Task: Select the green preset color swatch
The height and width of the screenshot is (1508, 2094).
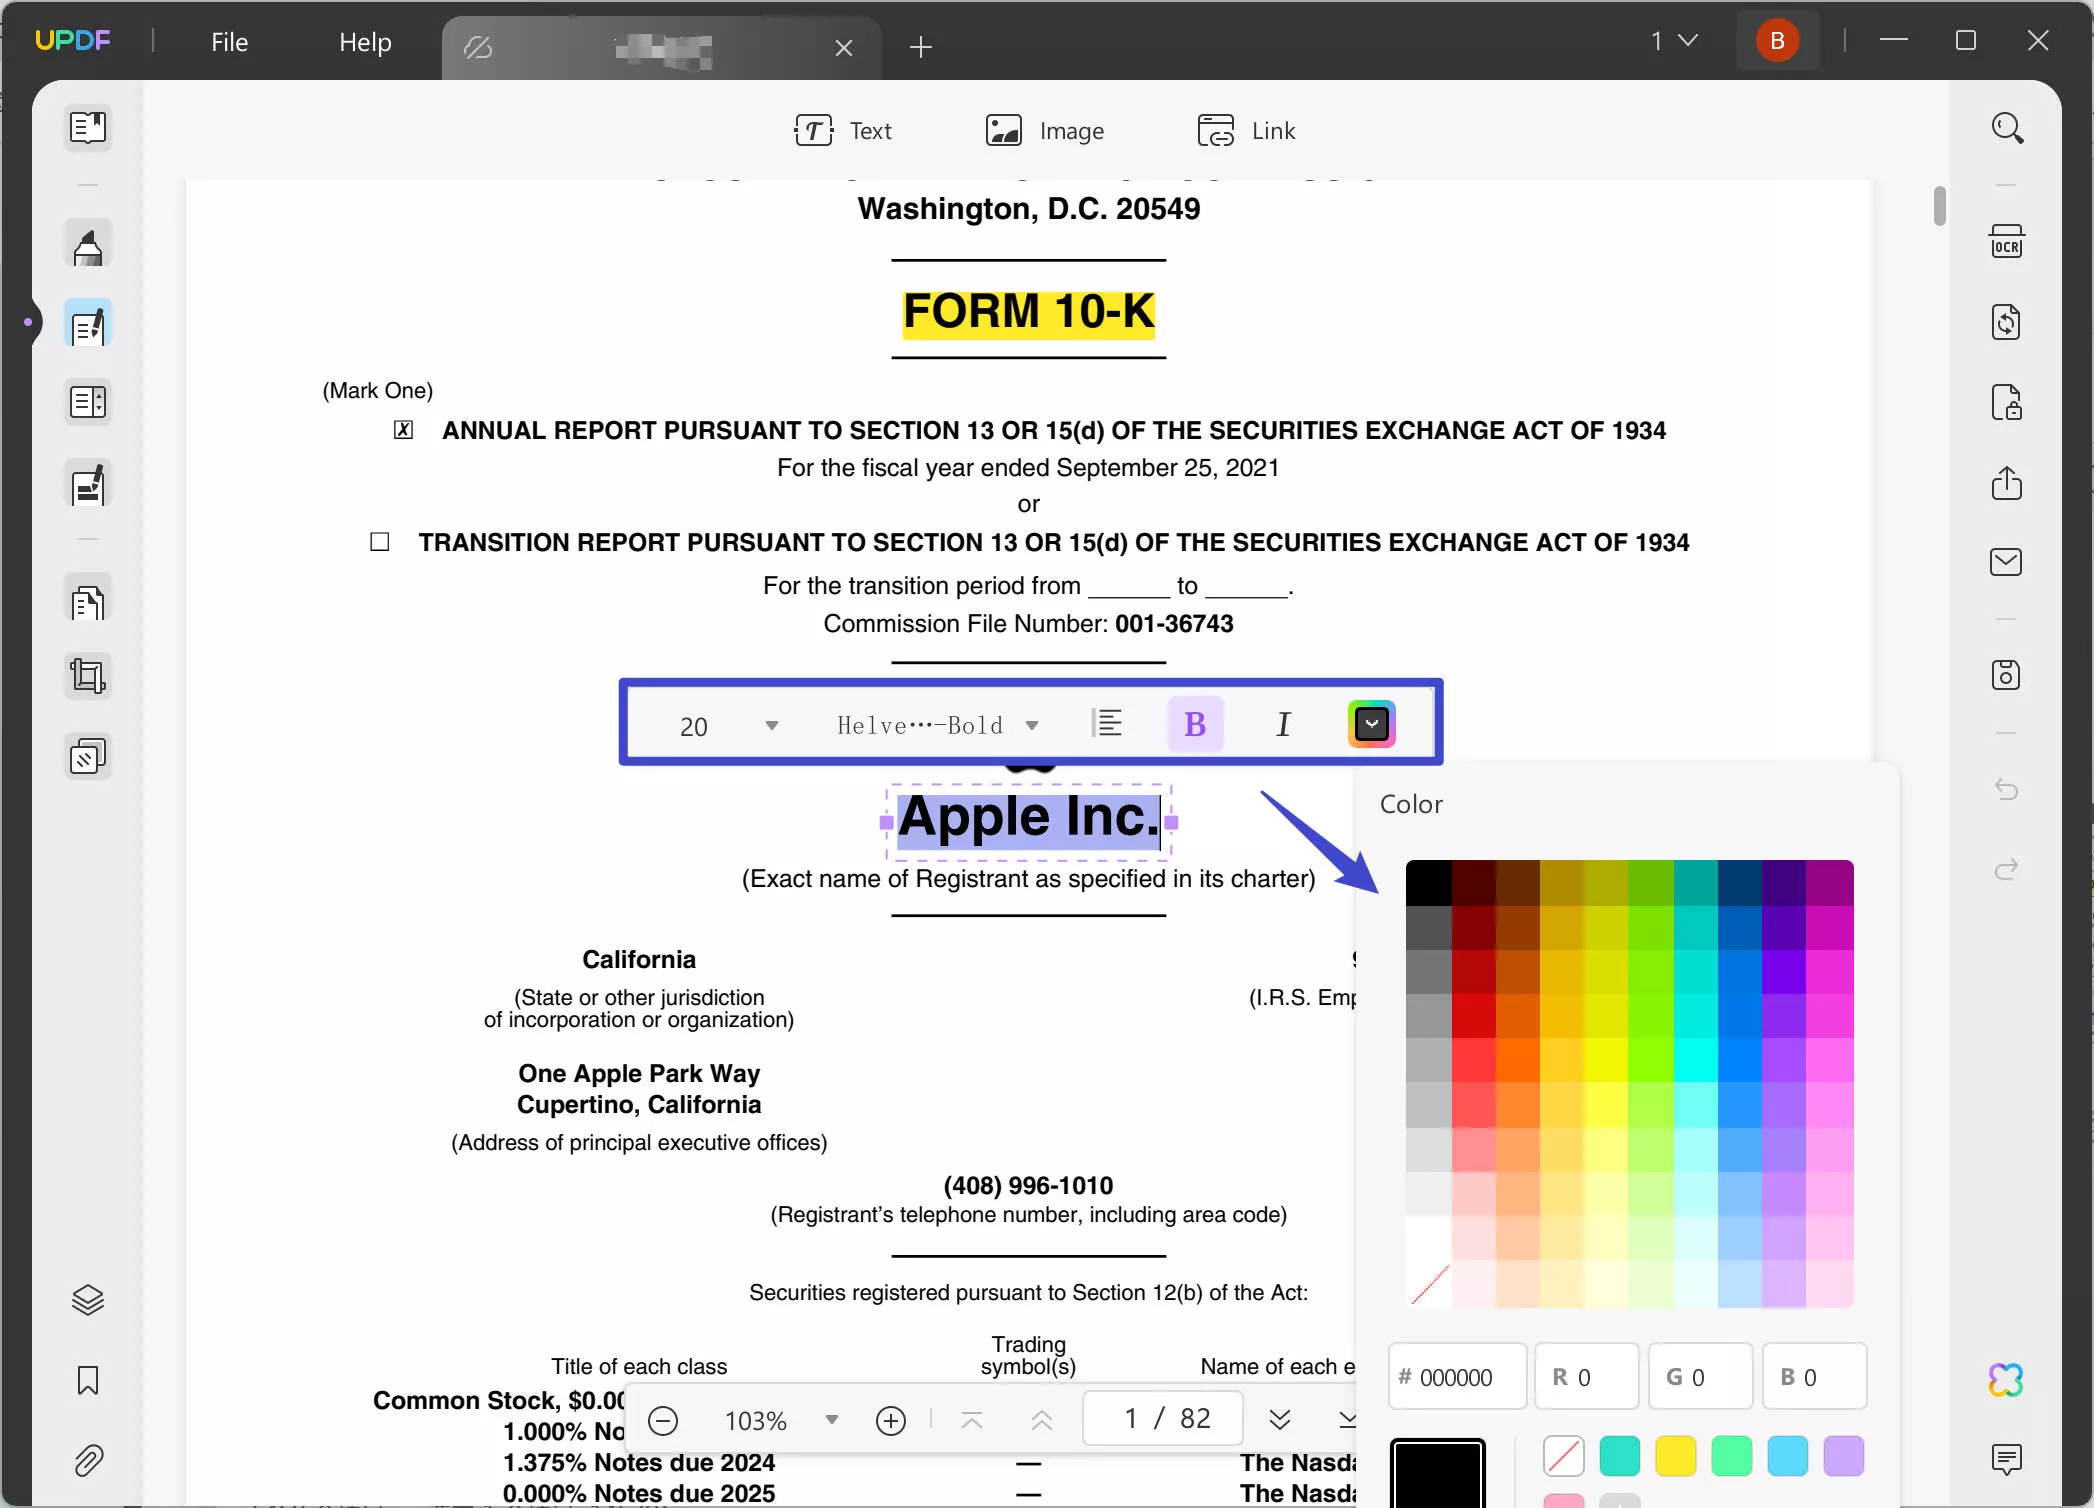Action: point(1732,1456)
